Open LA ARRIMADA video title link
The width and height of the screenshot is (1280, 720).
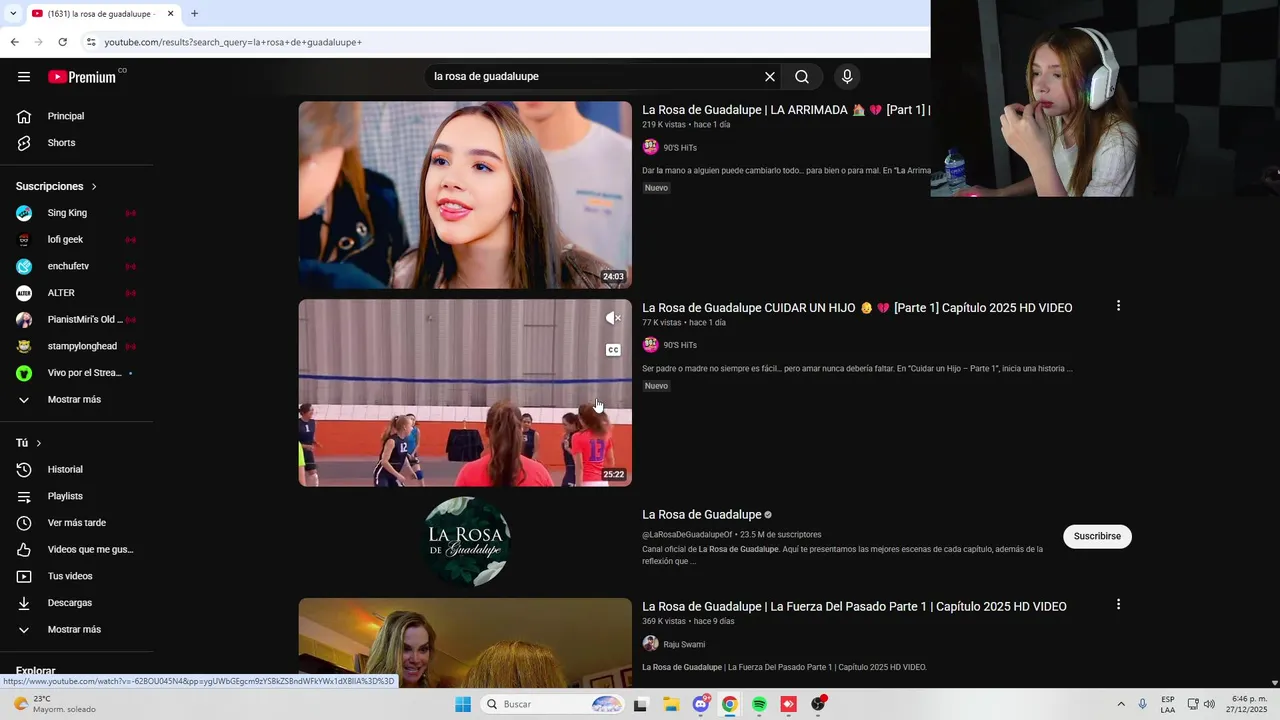786,110
